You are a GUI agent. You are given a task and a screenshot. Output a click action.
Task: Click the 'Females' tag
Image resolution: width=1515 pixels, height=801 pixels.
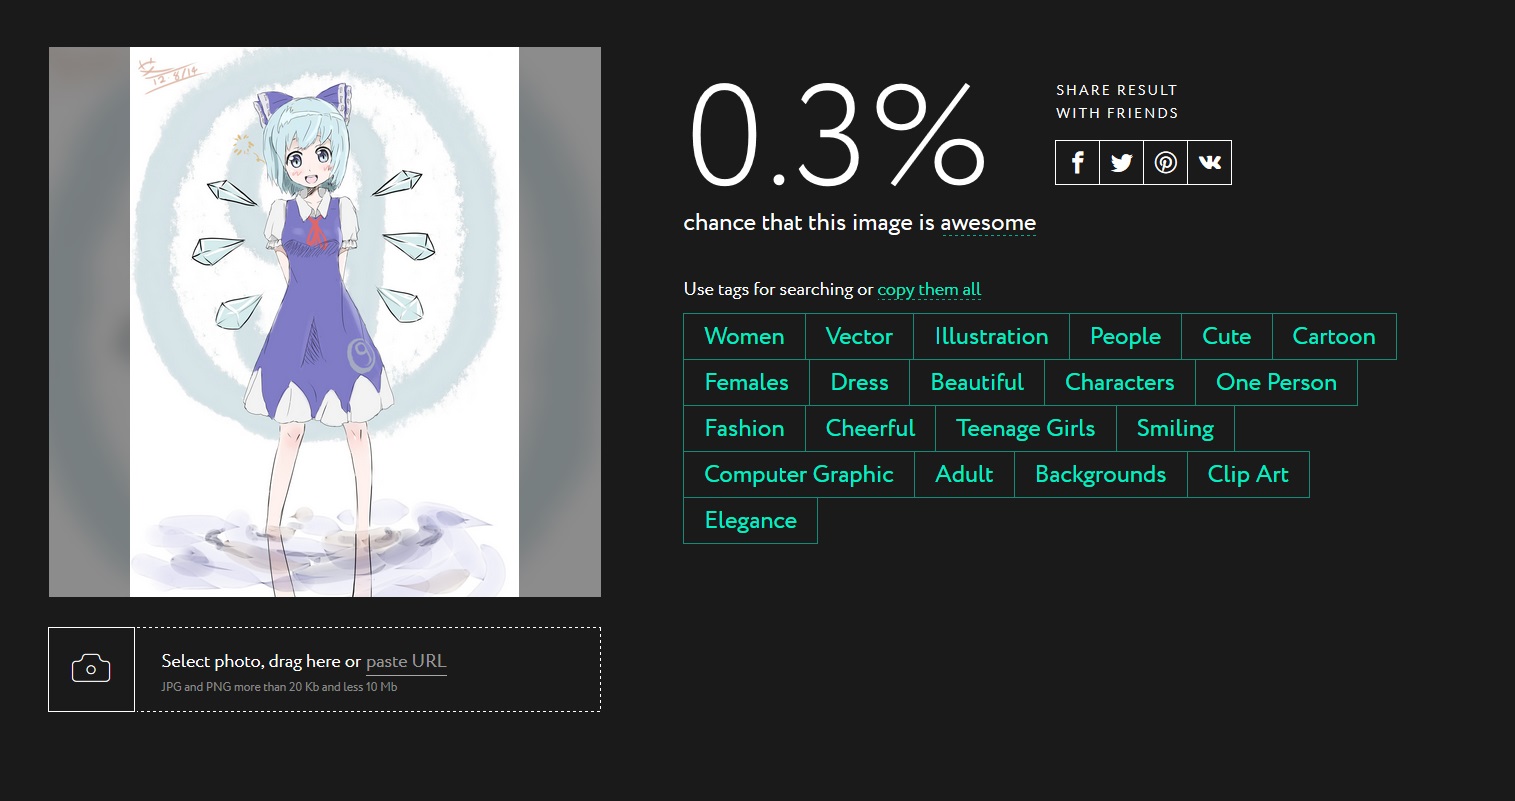746,383
